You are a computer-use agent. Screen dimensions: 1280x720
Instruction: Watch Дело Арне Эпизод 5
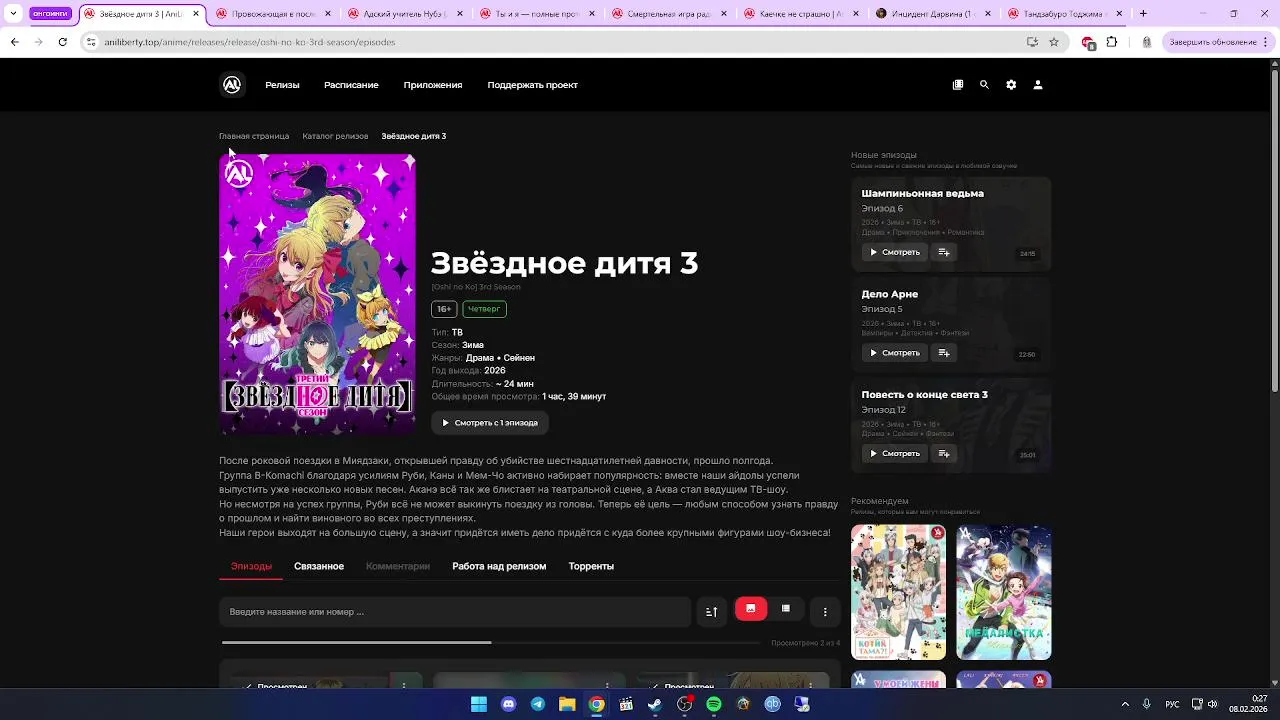coord(895,353)
